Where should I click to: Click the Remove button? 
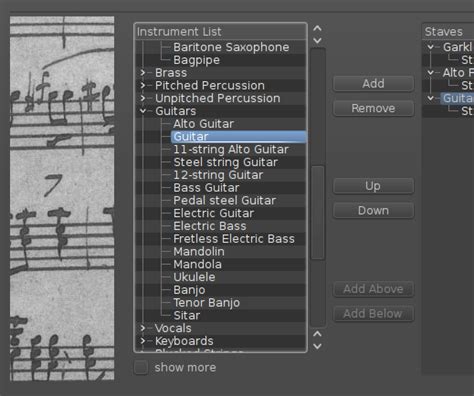[373, 108]
